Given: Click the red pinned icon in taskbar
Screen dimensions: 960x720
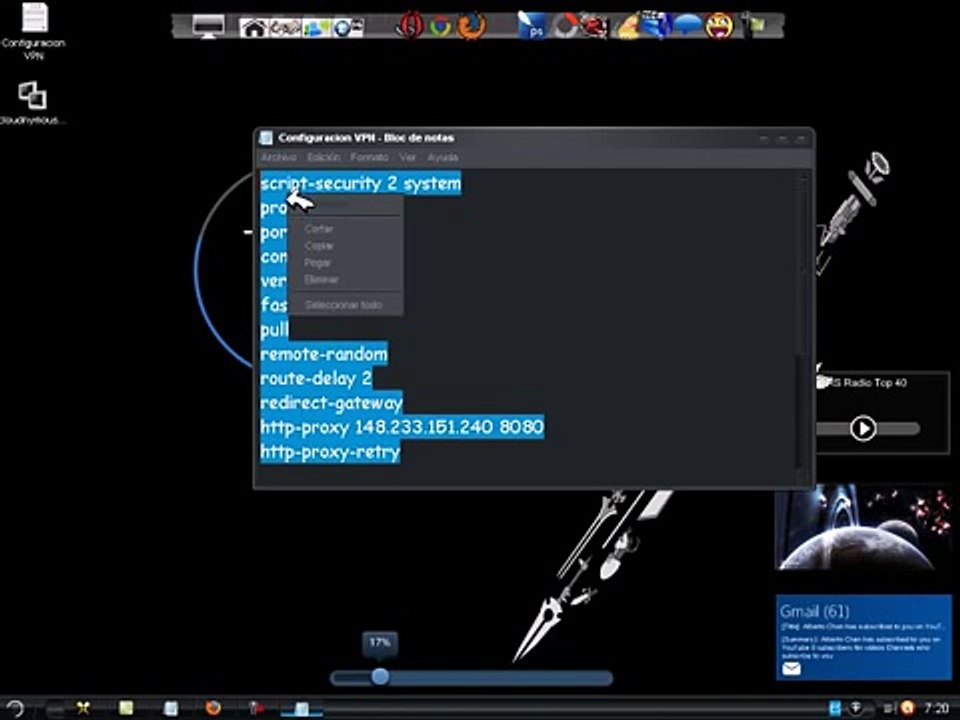Looking at the screenshot, I should (257, 708).
